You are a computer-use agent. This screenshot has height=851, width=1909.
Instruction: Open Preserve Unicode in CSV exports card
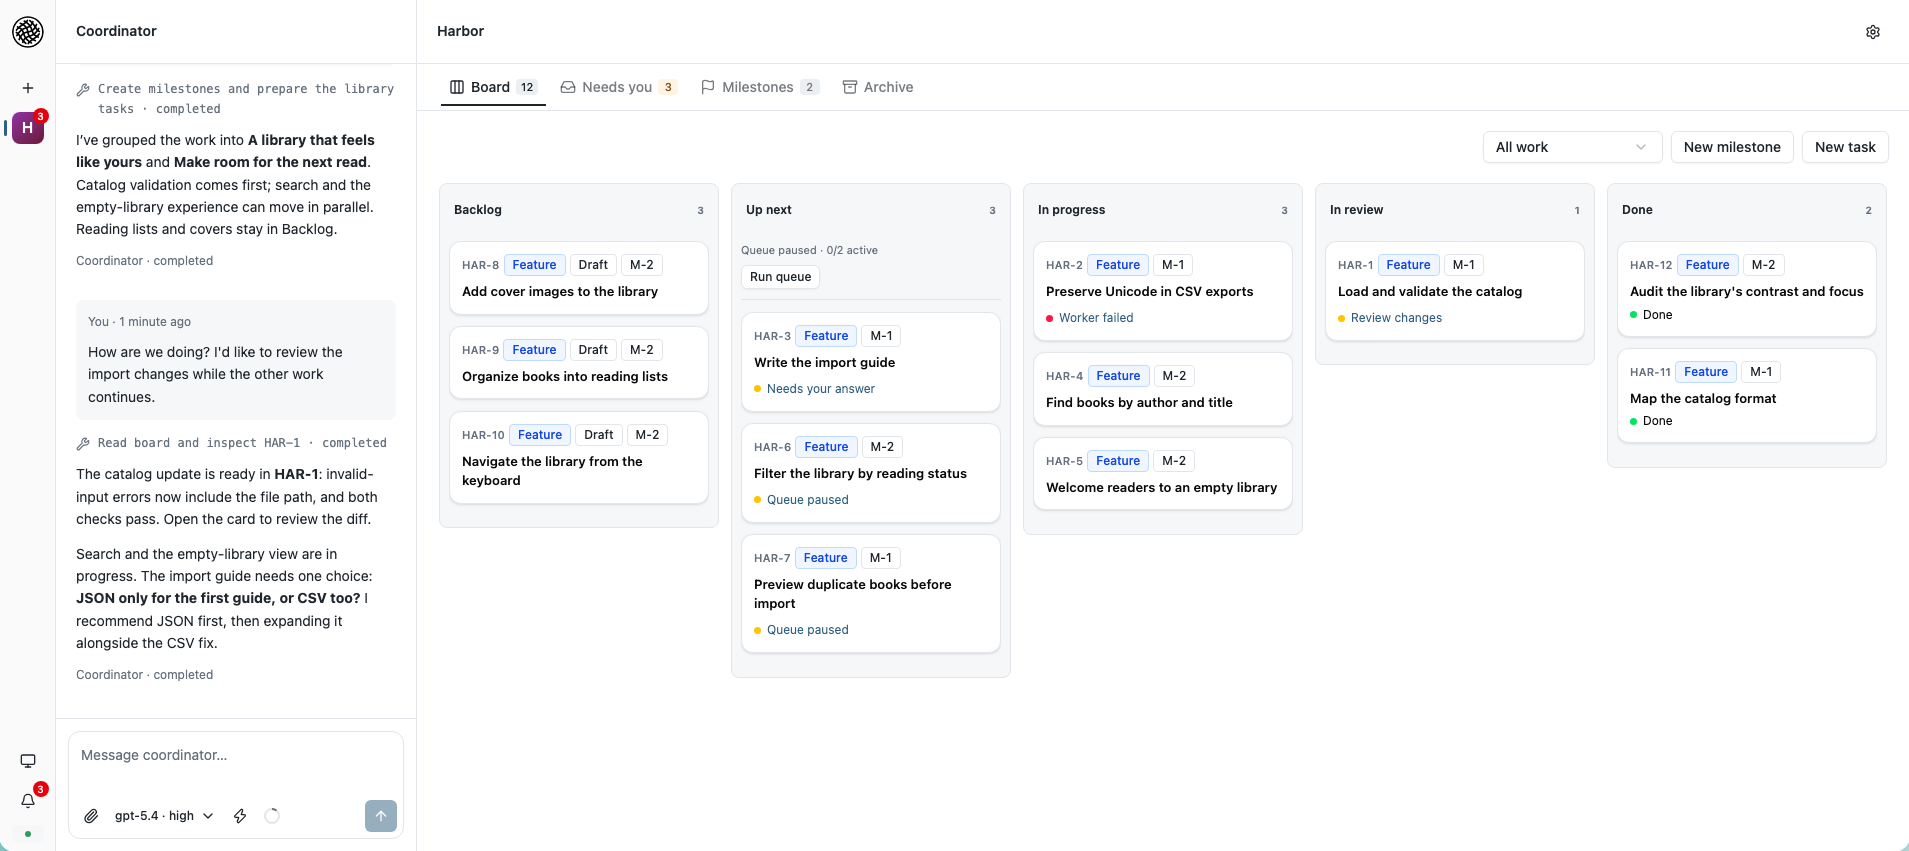[x=1163, y=291]
